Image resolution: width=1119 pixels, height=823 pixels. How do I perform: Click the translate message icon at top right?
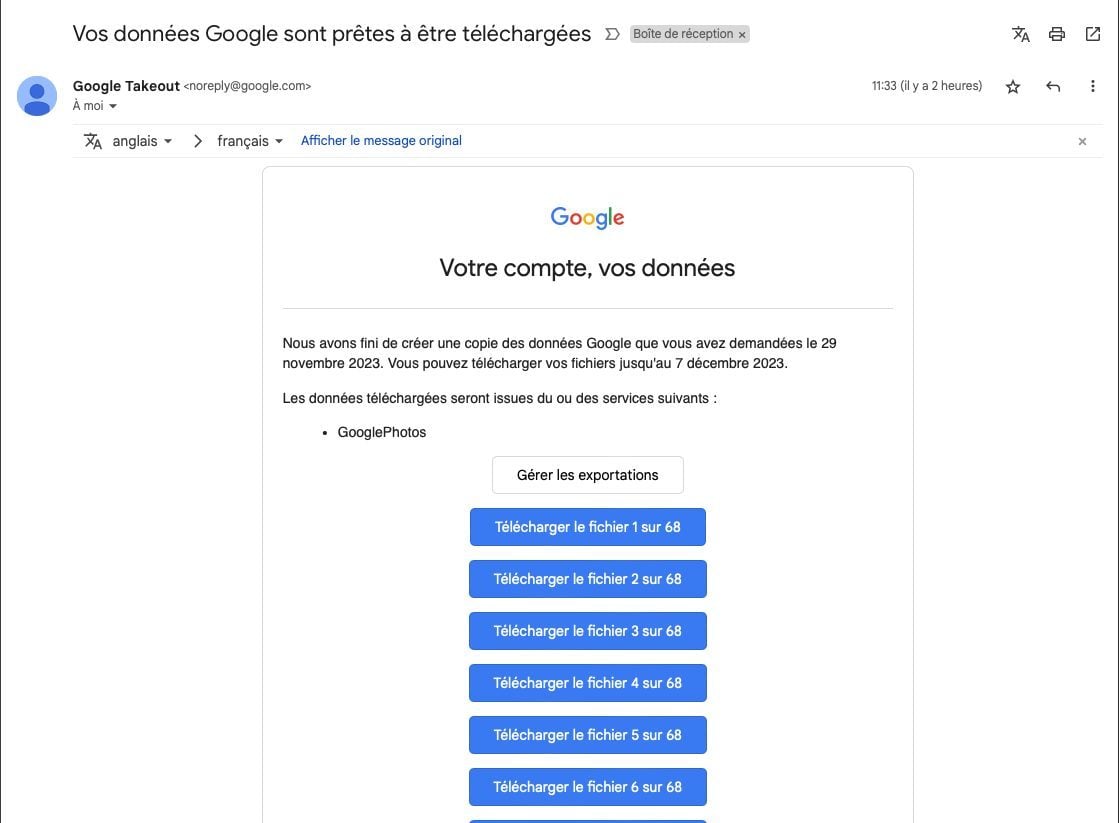click(1021, 34)
